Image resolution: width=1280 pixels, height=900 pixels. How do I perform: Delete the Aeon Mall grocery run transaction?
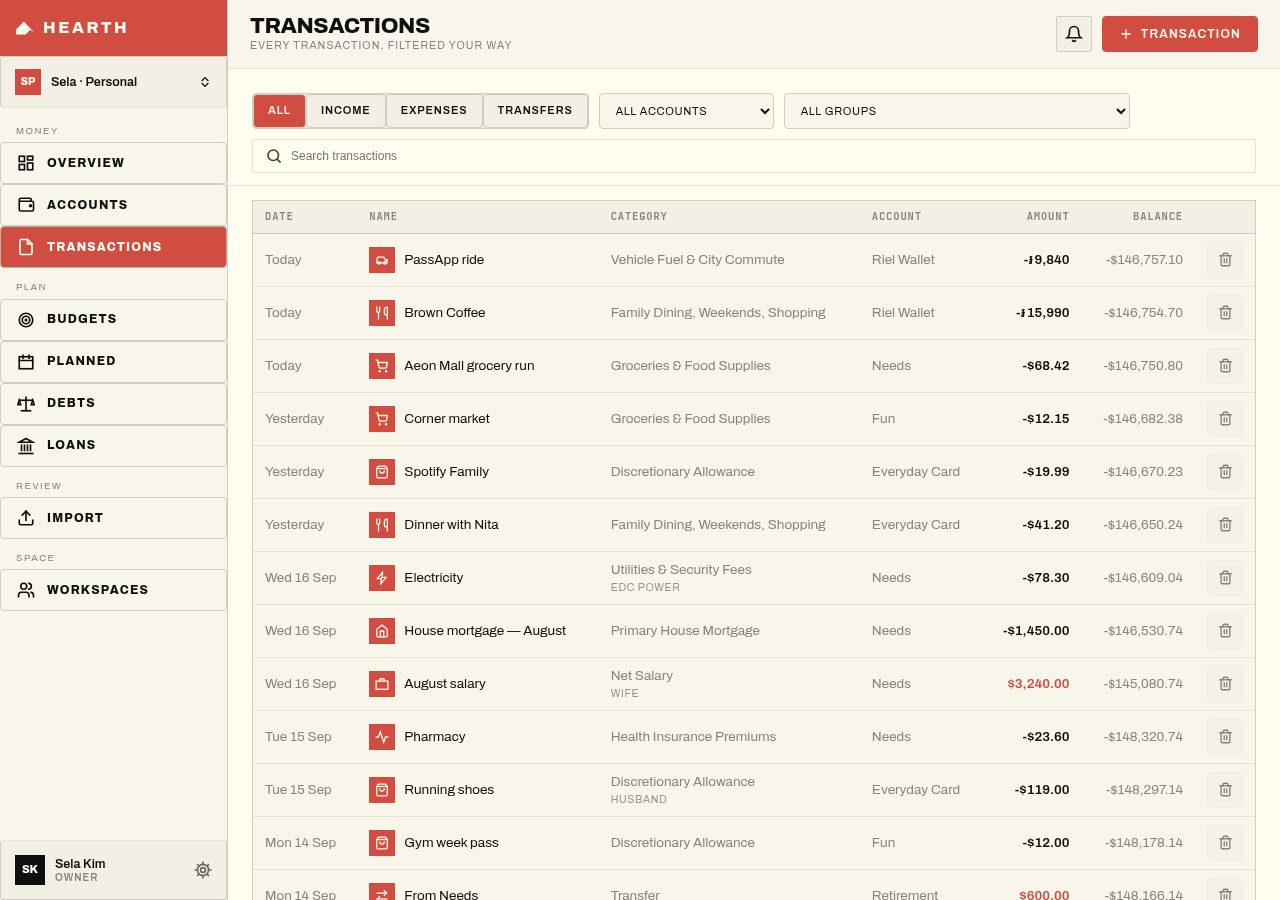(1225, 366)
